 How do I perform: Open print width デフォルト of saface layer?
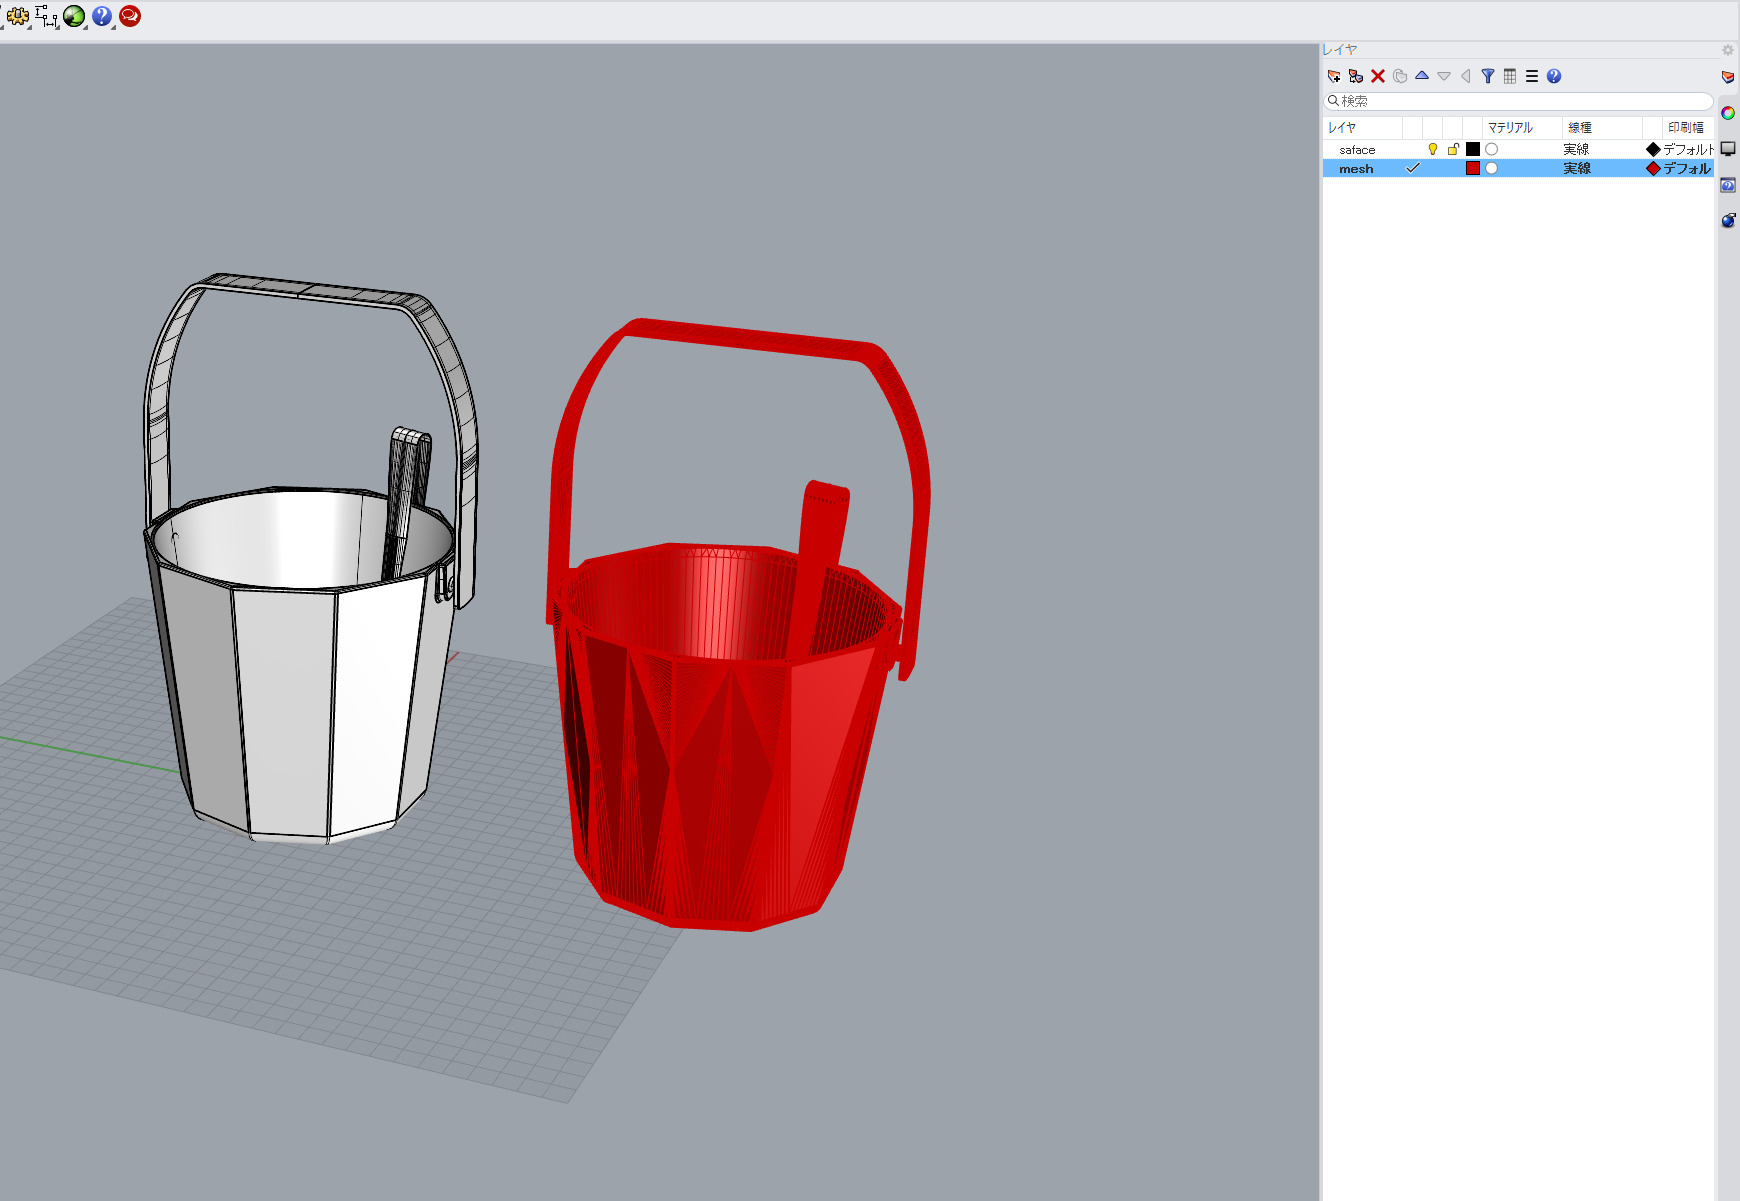coord(1688,149)
